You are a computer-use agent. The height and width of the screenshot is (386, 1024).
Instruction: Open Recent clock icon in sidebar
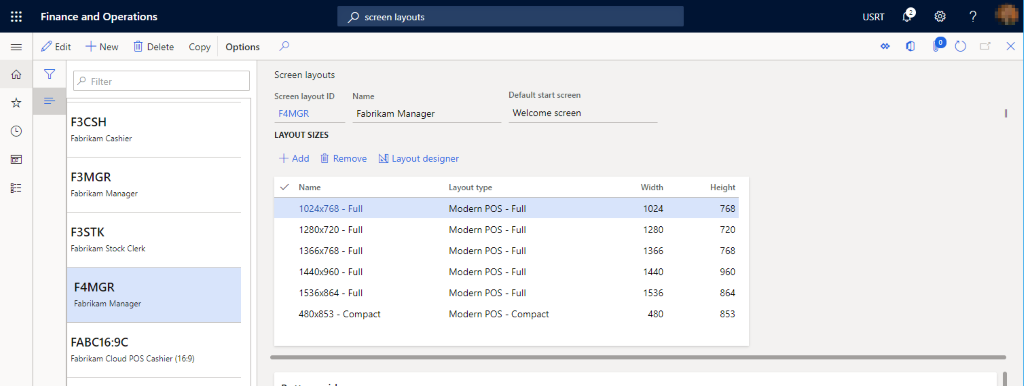tap(16, 131)
